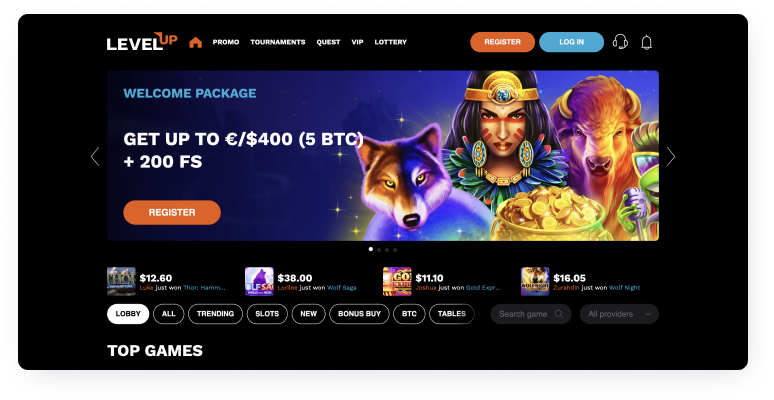Advance to next banner slide arrow
This screenshot has height=400, width=774.
(670, 157)
